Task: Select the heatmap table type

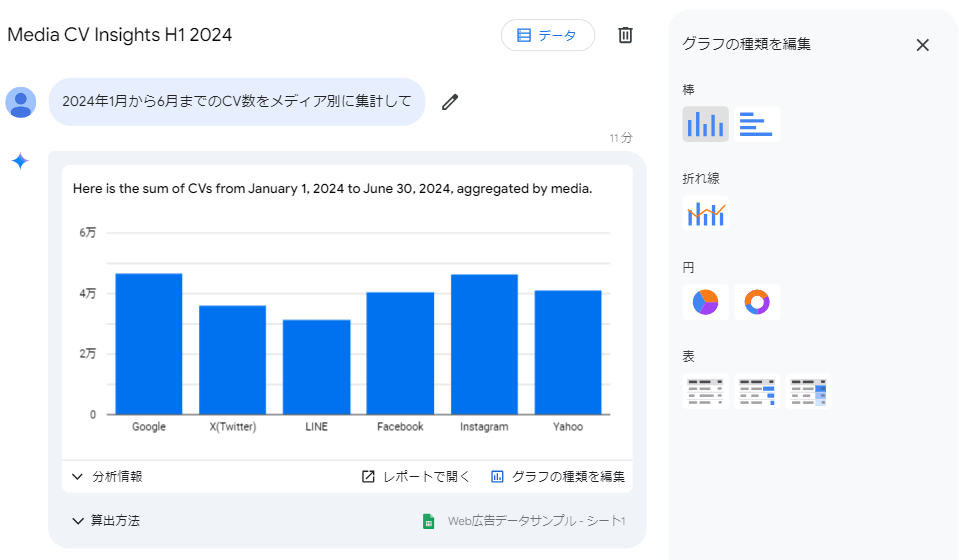Action: pos(808,391)
